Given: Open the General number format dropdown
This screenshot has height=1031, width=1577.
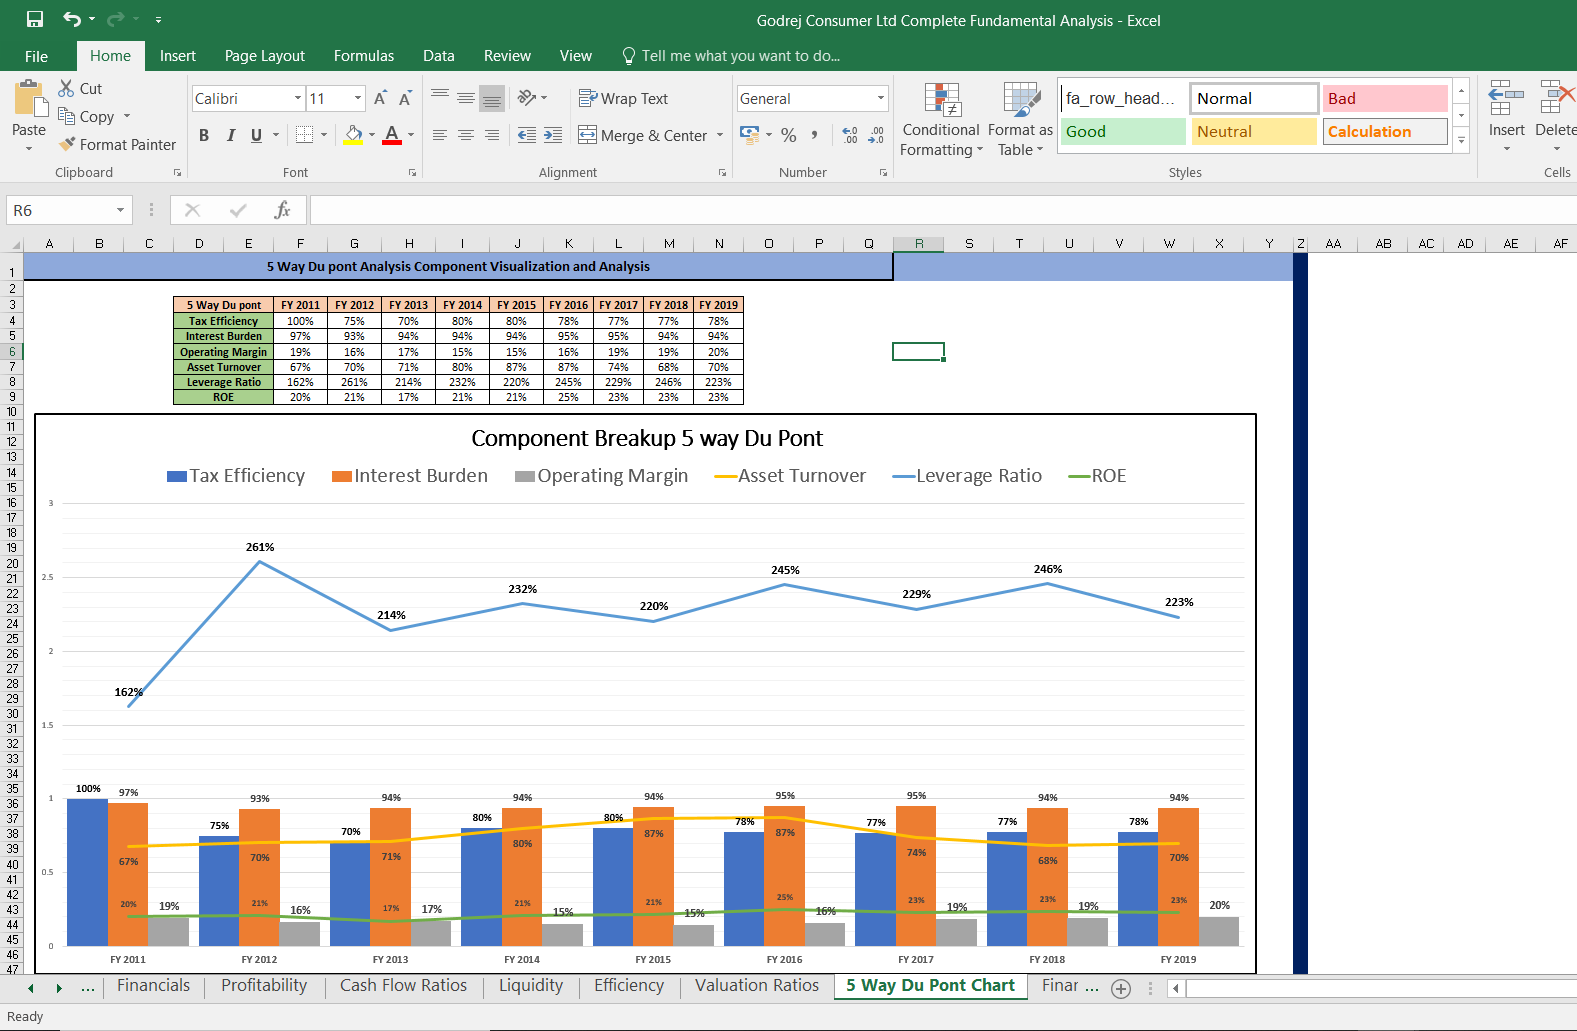Looking at the screenshot, I should [881, 98].
